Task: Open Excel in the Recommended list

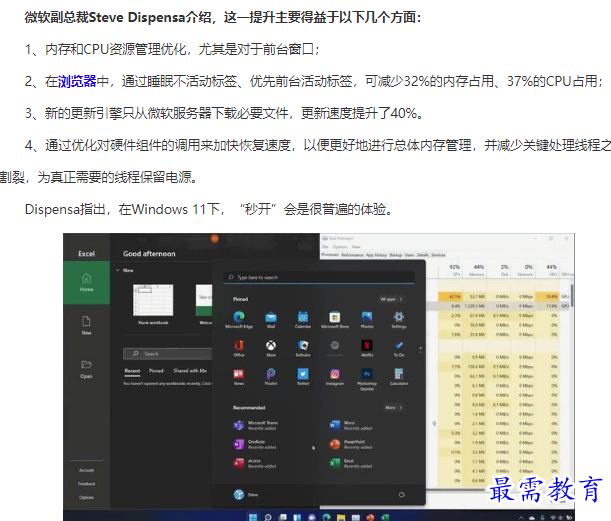Action: click(x=350, y=463)
